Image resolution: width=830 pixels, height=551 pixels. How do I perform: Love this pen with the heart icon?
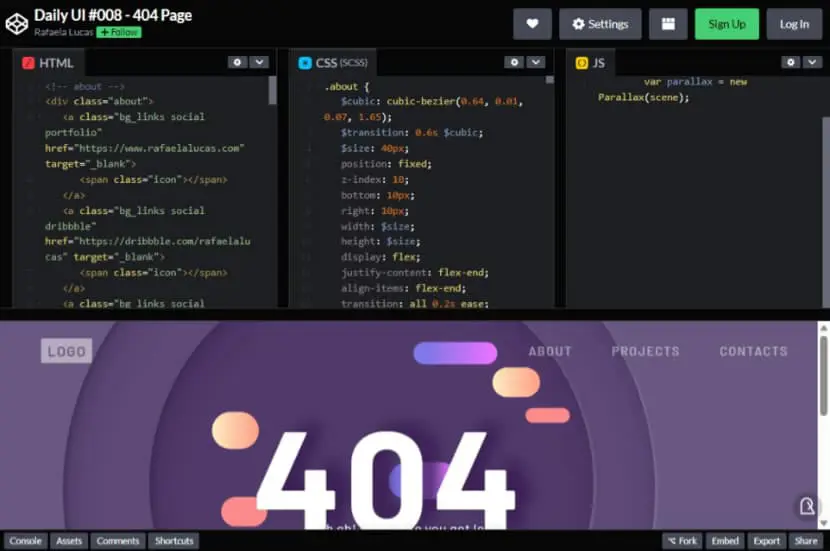click(x=532, y=24)
